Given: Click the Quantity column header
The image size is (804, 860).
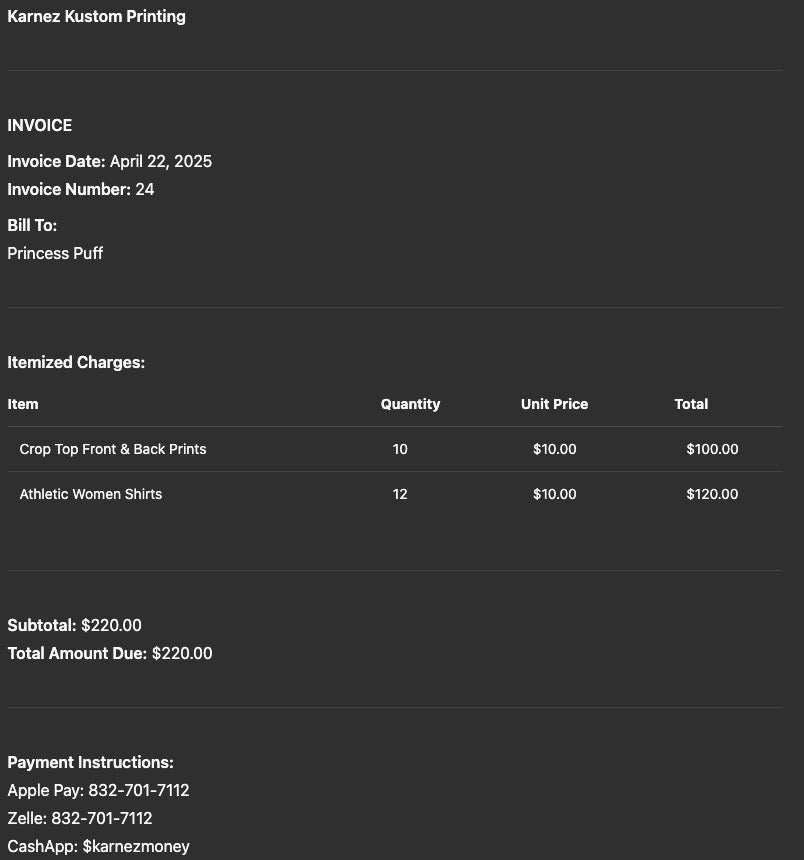Looking at the screenshot, I should click(x=410, y=404).
